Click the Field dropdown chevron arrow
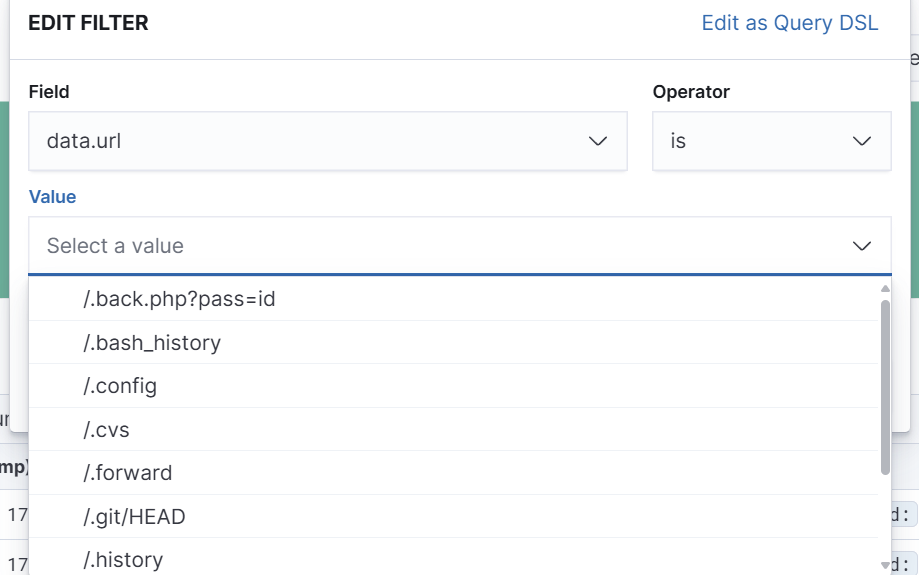 click(598, 141)
